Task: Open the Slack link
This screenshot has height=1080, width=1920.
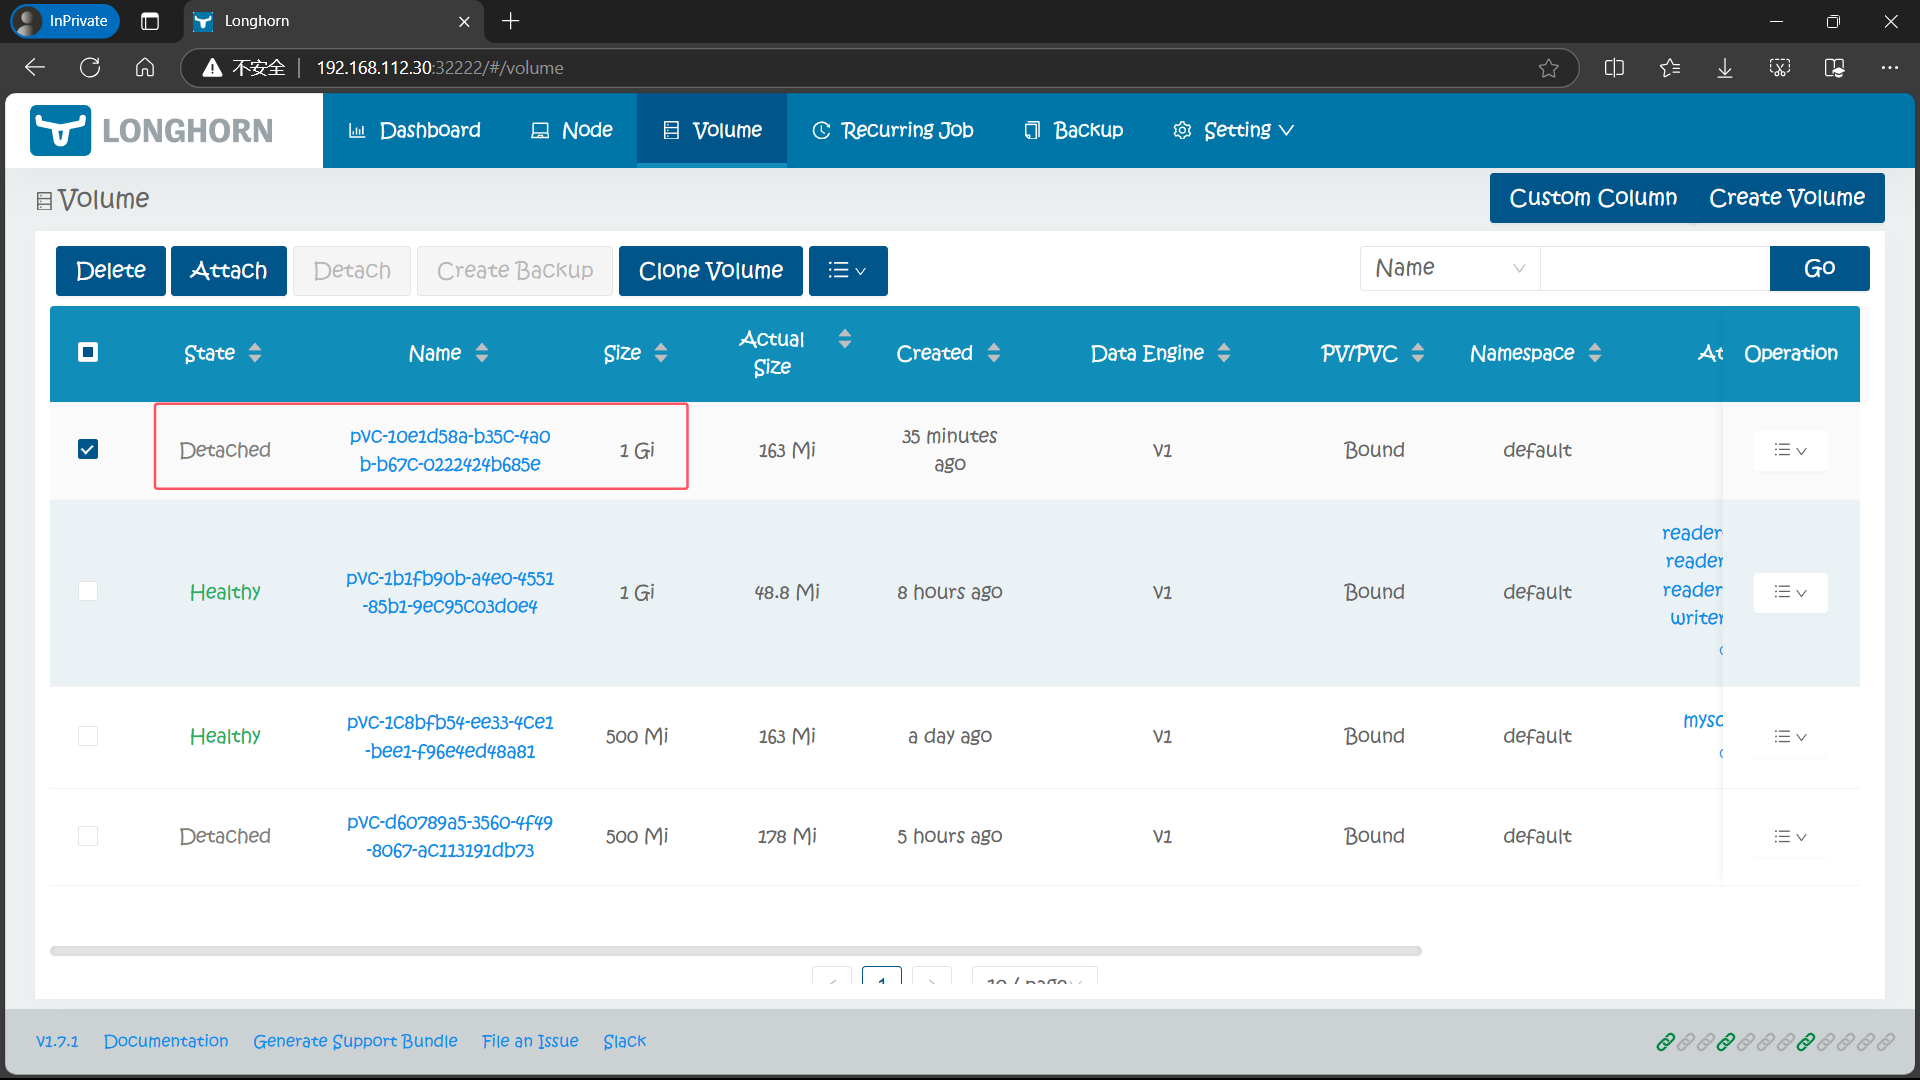Action: (x=625, y=1041)
